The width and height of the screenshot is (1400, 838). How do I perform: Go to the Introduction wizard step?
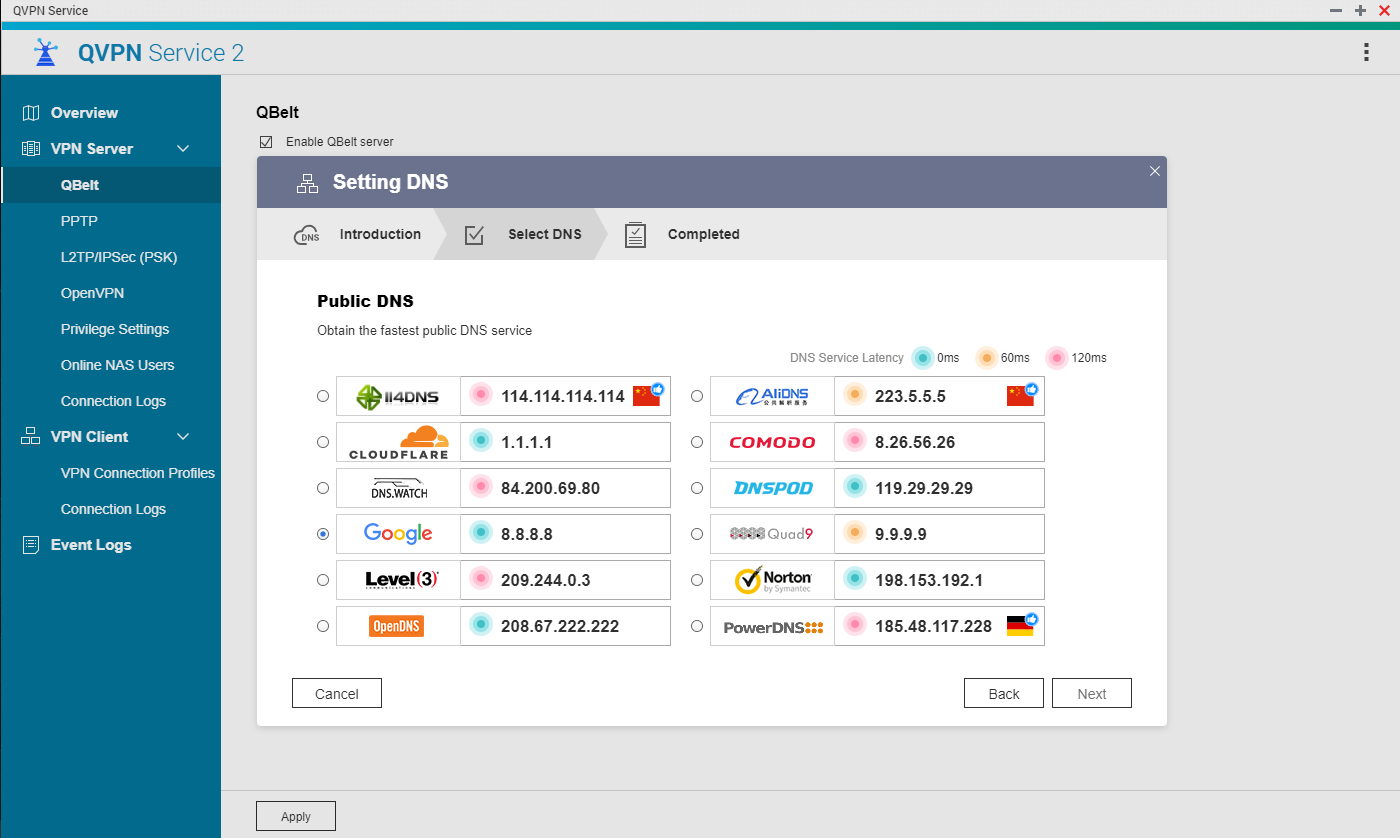pos(379,235)
